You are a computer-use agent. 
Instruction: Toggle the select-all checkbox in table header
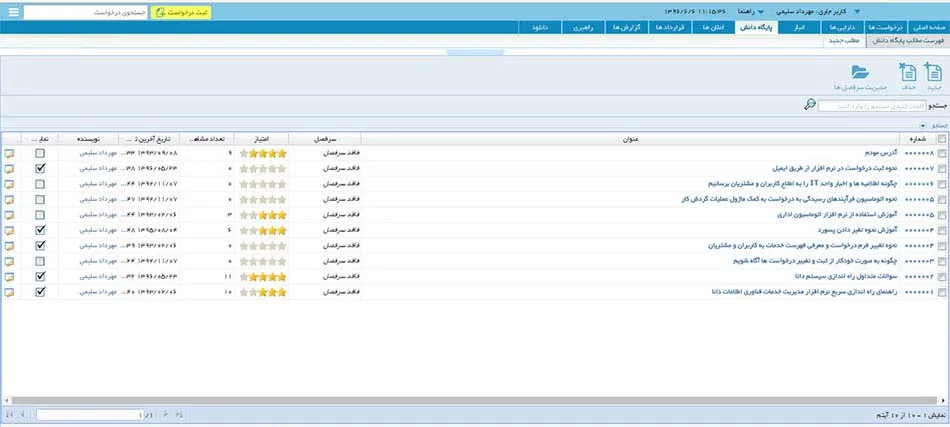coord(942,139)
